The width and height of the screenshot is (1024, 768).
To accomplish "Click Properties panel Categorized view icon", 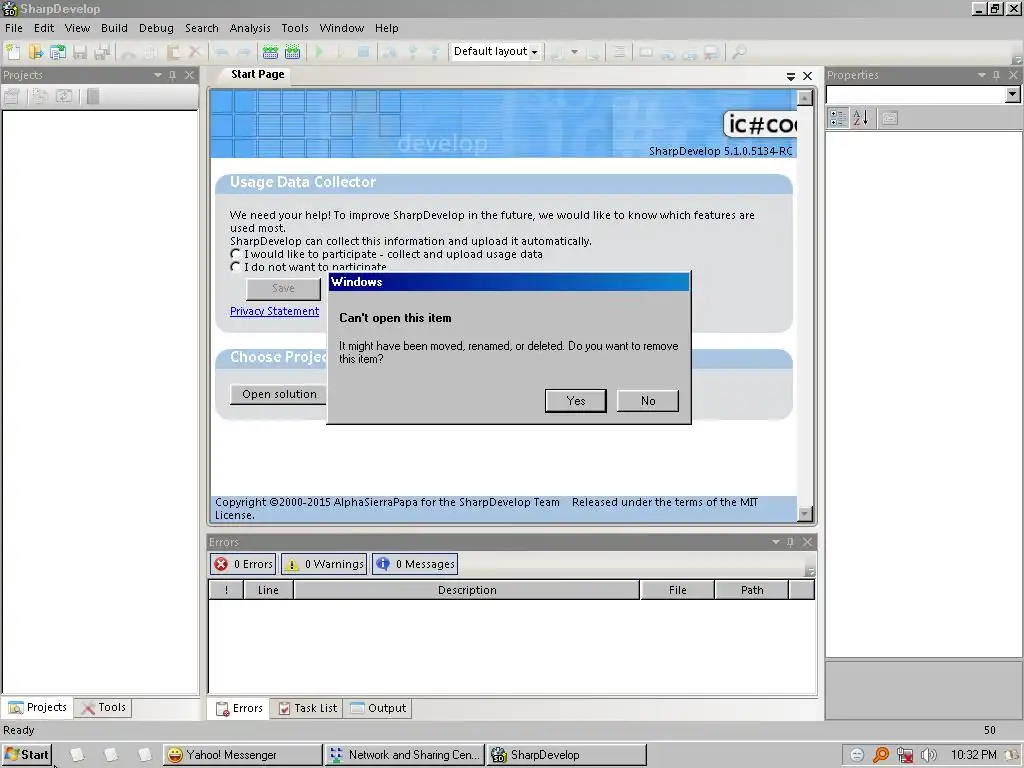I will coord(838,118).
